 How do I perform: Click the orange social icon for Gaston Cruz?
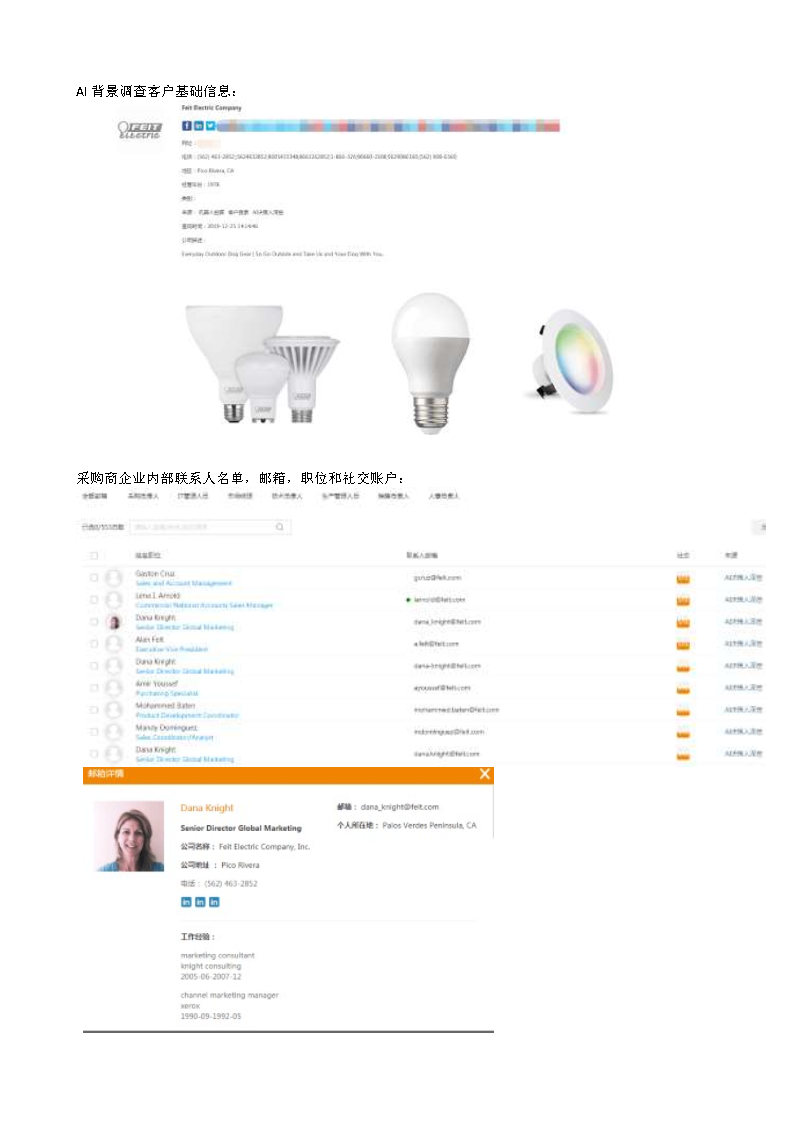(683, 578)
